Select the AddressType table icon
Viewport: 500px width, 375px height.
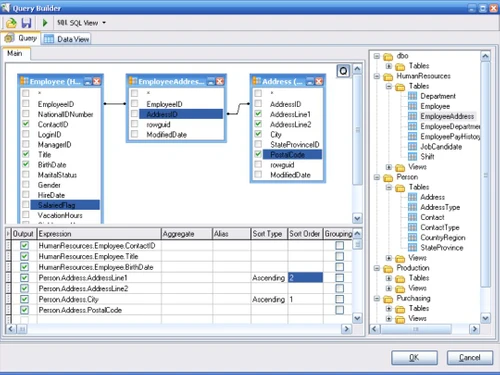pos(412,207)
